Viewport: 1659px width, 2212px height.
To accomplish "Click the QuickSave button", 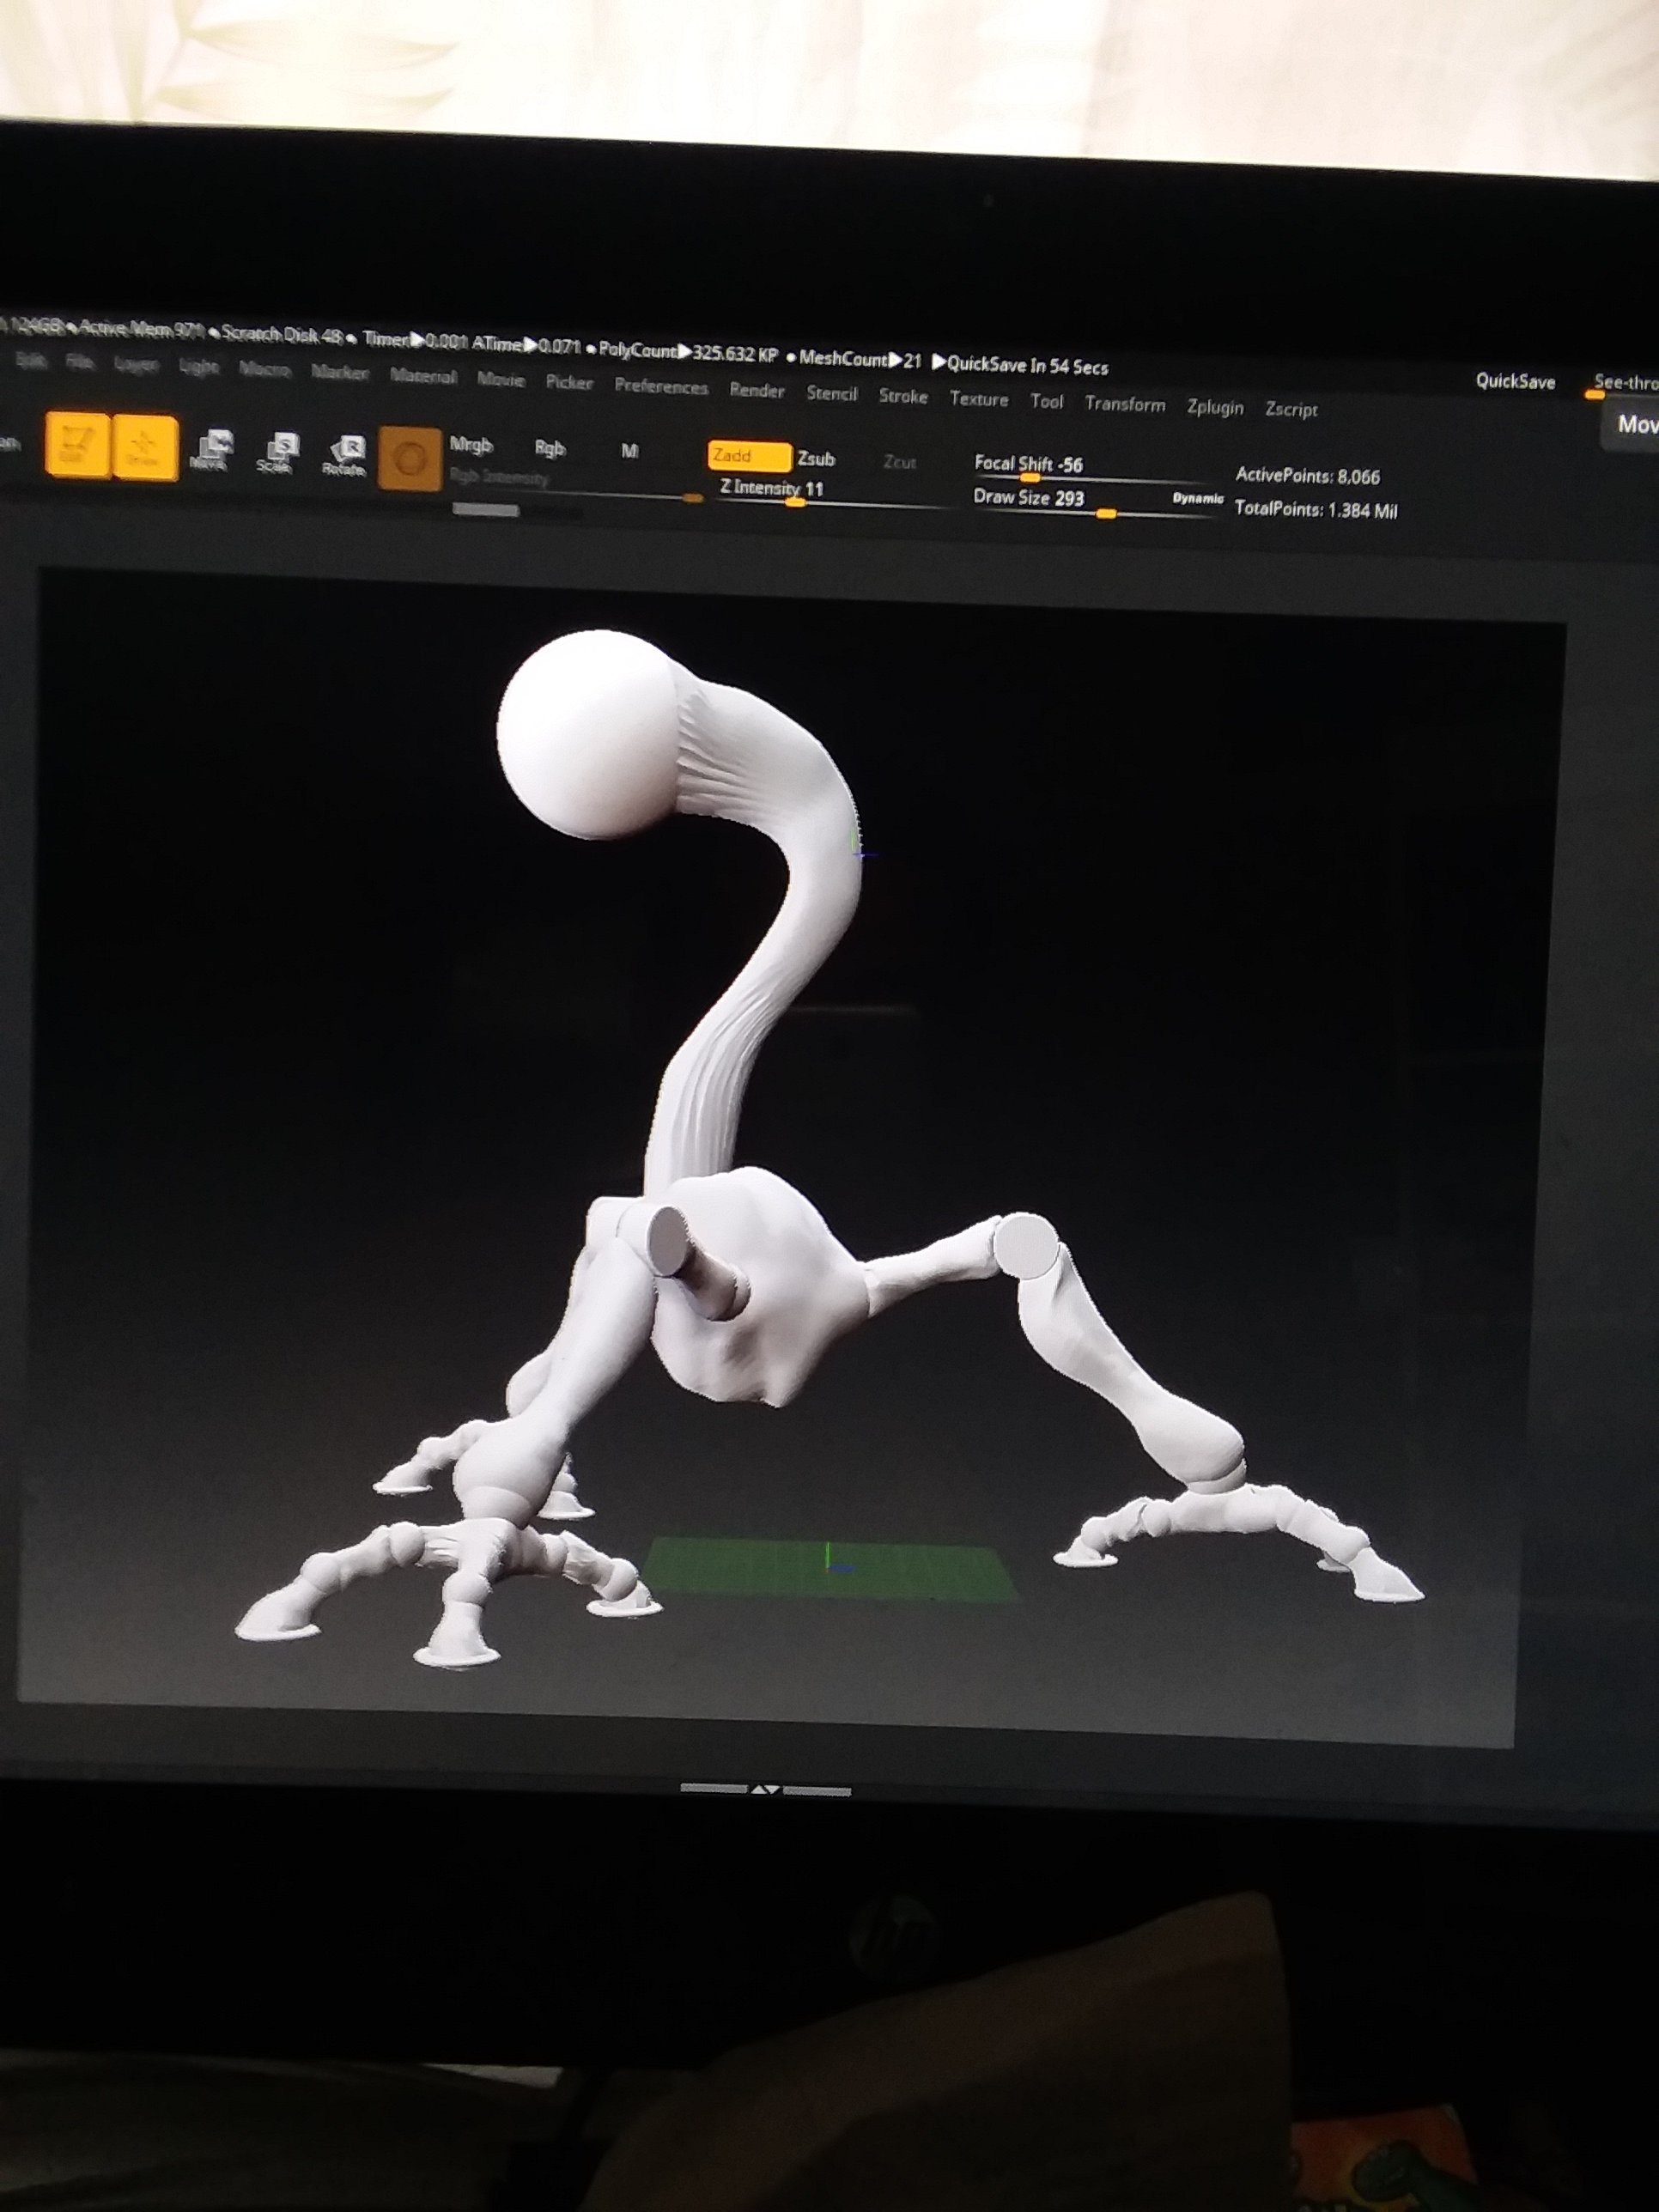I will [1515, 381].
